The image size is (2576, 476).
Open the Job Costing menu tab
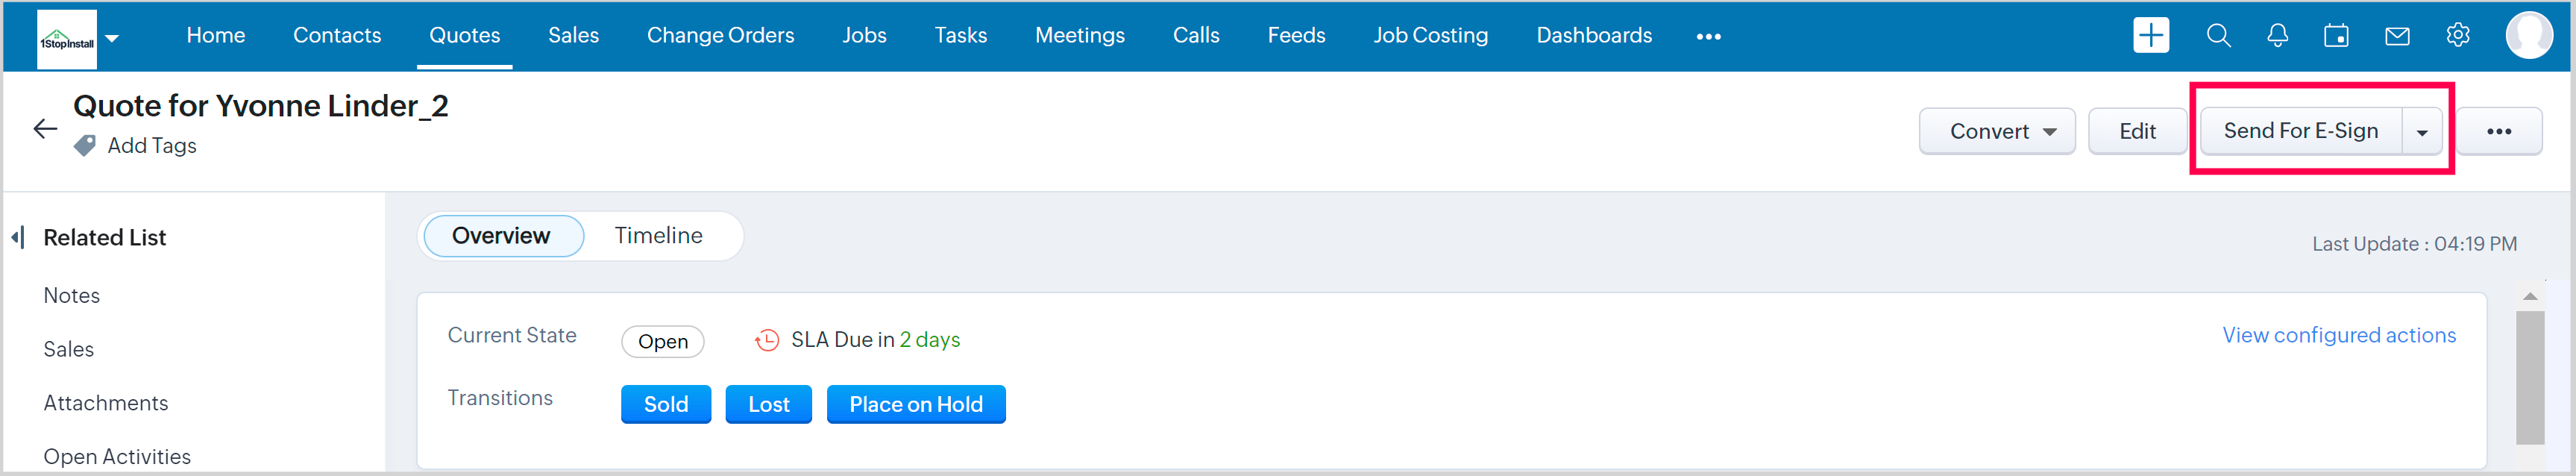point(1430,36)
